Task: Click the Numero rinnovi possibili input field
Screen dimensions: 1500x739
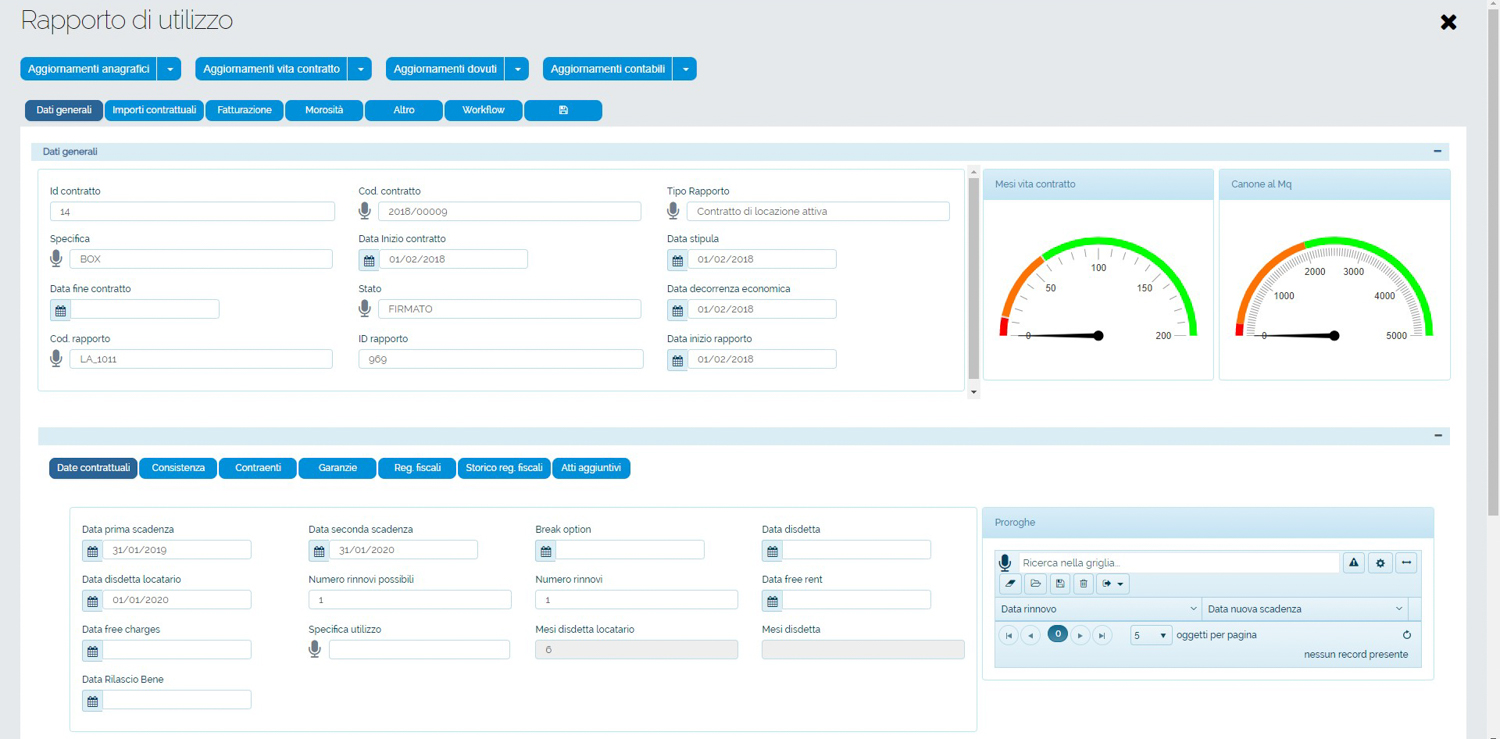Action: 410,600
